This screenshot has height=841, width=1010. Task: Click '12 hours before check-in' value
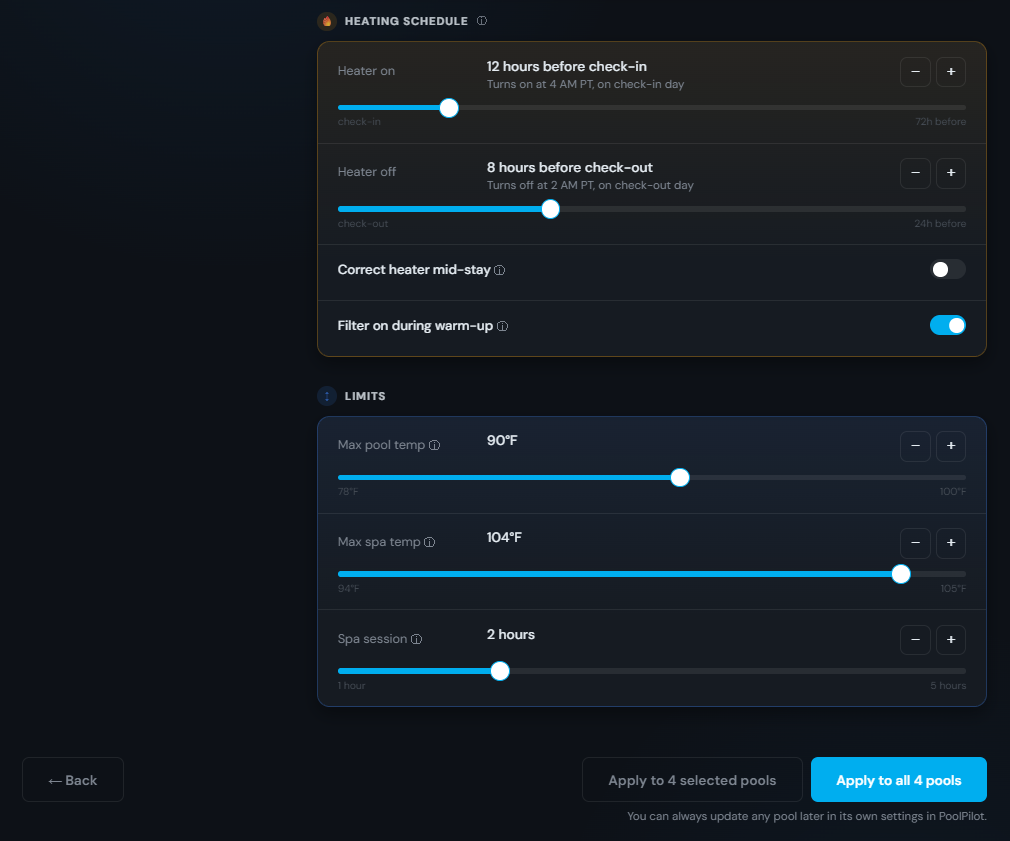(567, 67)
